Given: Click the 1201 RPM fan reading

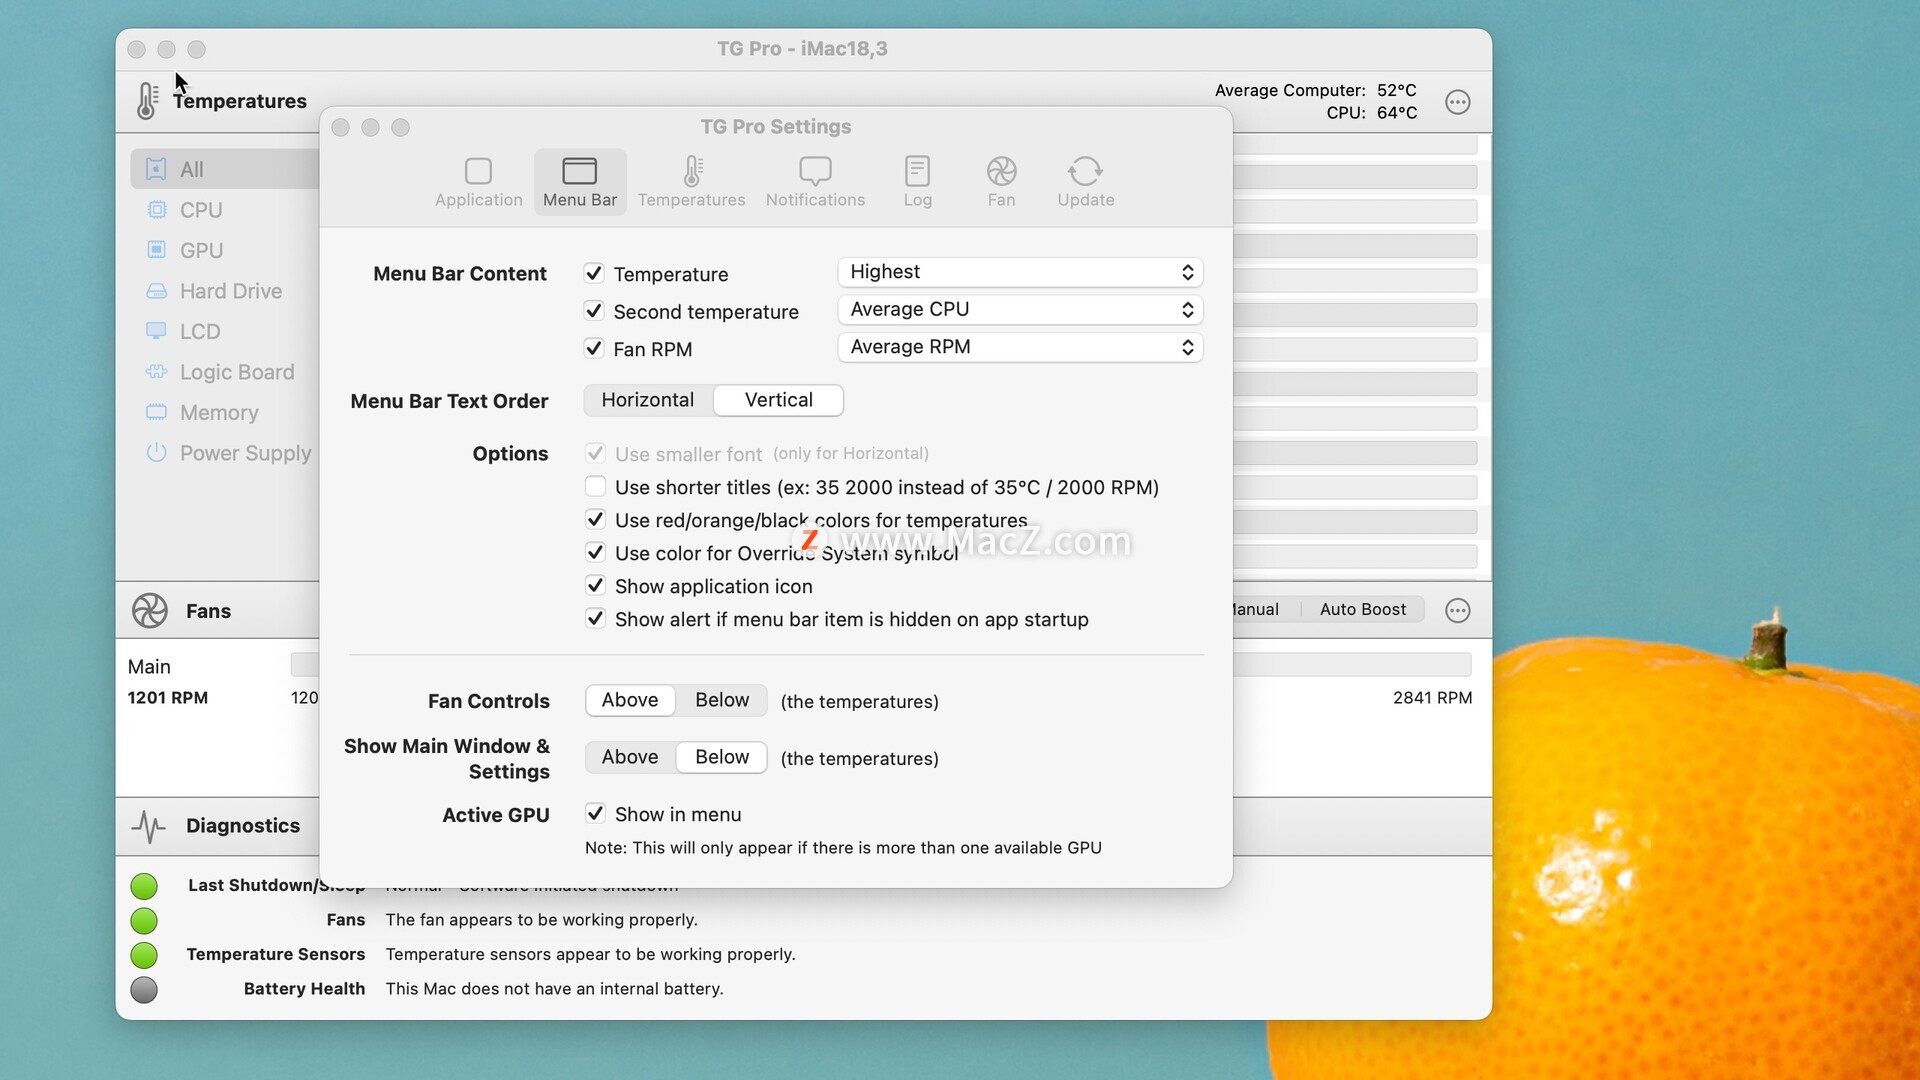Looking at the screenshot, I should coord(168,698).
